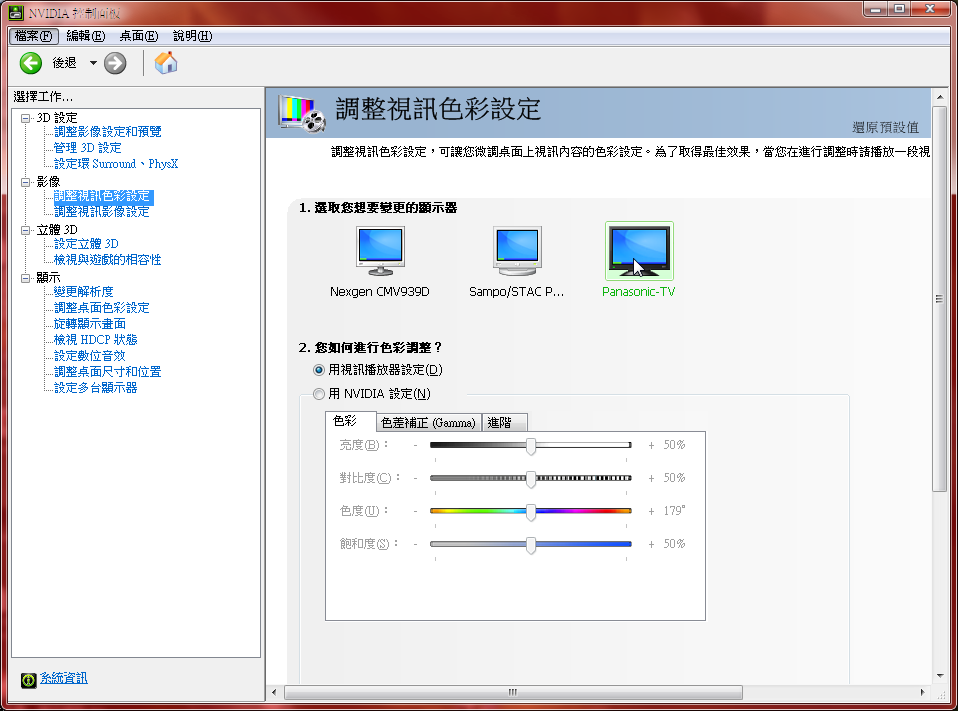Open 變更解析度 in the task tree
Image resolution: width=958 pixels, height=711 pixels.
click(x=83, y=292)
